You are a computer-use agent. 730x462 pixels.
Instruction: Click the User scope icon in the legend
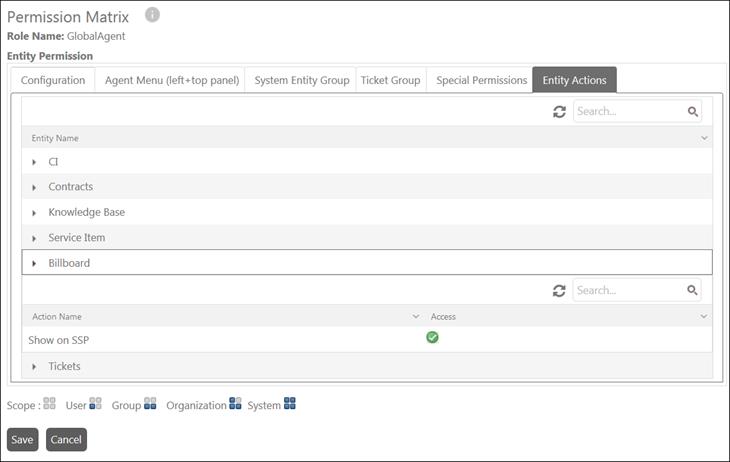point(95,404)
